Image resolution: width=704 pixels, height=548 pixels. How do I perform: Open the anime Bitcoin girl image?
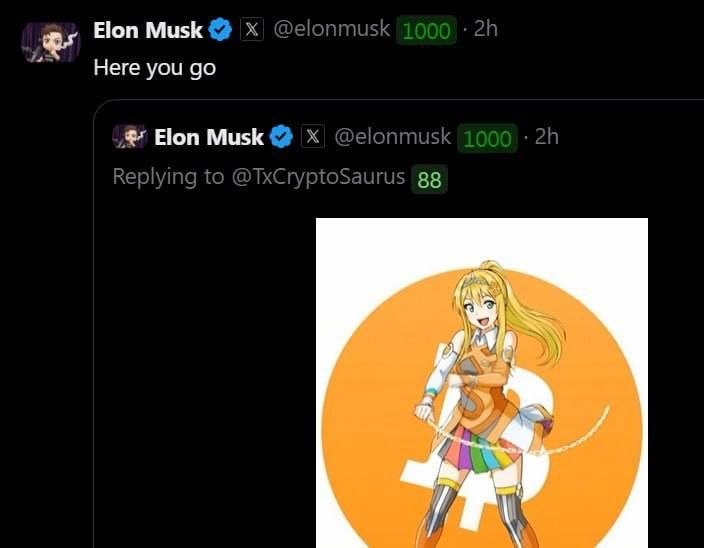482,385
